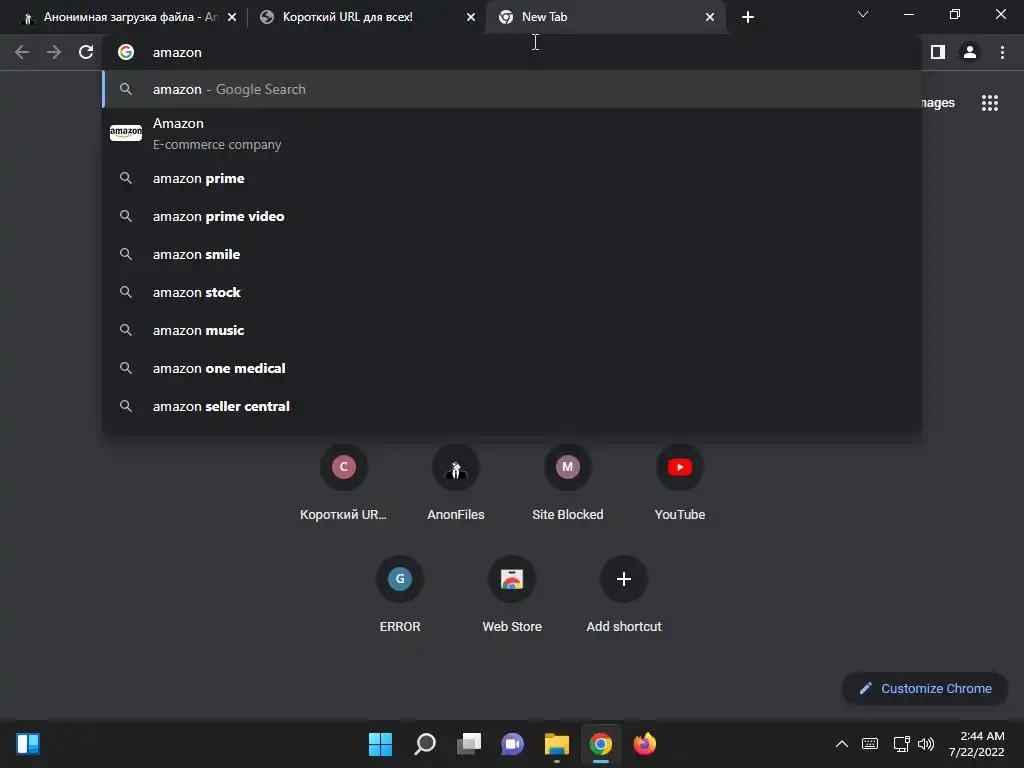Image resolution: width=1024 pixels, height=768 pixels.
Task: Open the Короткий UR... shortcut tile
Action: pyautogui.click(x=344, y=482)
